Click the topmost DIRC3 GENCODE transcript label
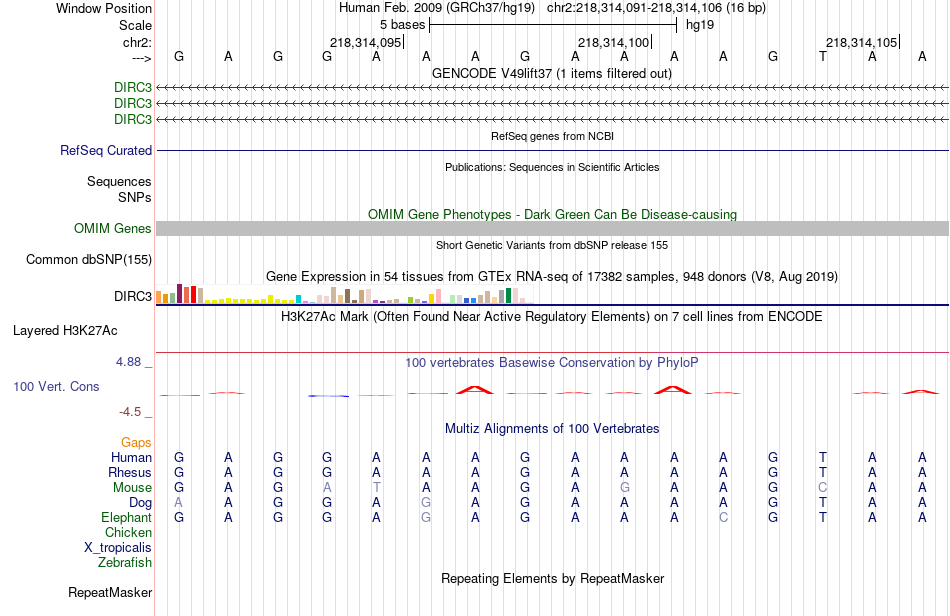Screen dimensions: 950x616 coord(133,87)
